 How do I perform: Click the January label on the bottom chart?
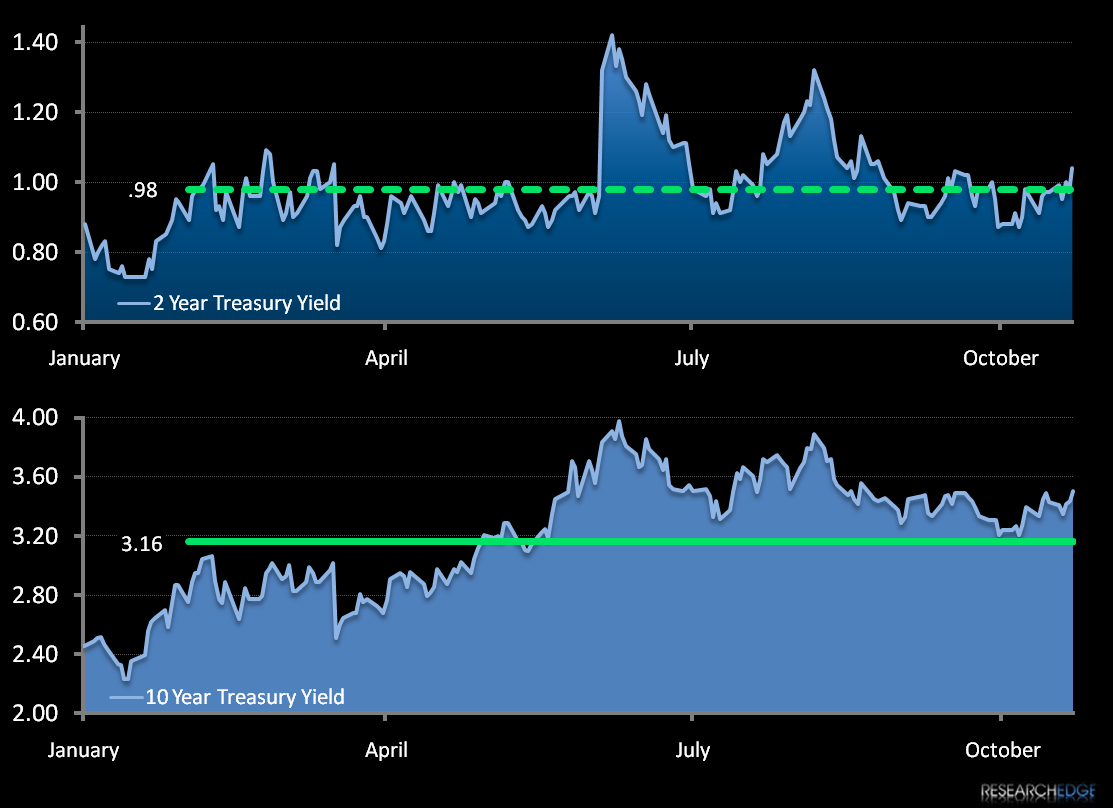pyautogui.click(x=84, y=749)
